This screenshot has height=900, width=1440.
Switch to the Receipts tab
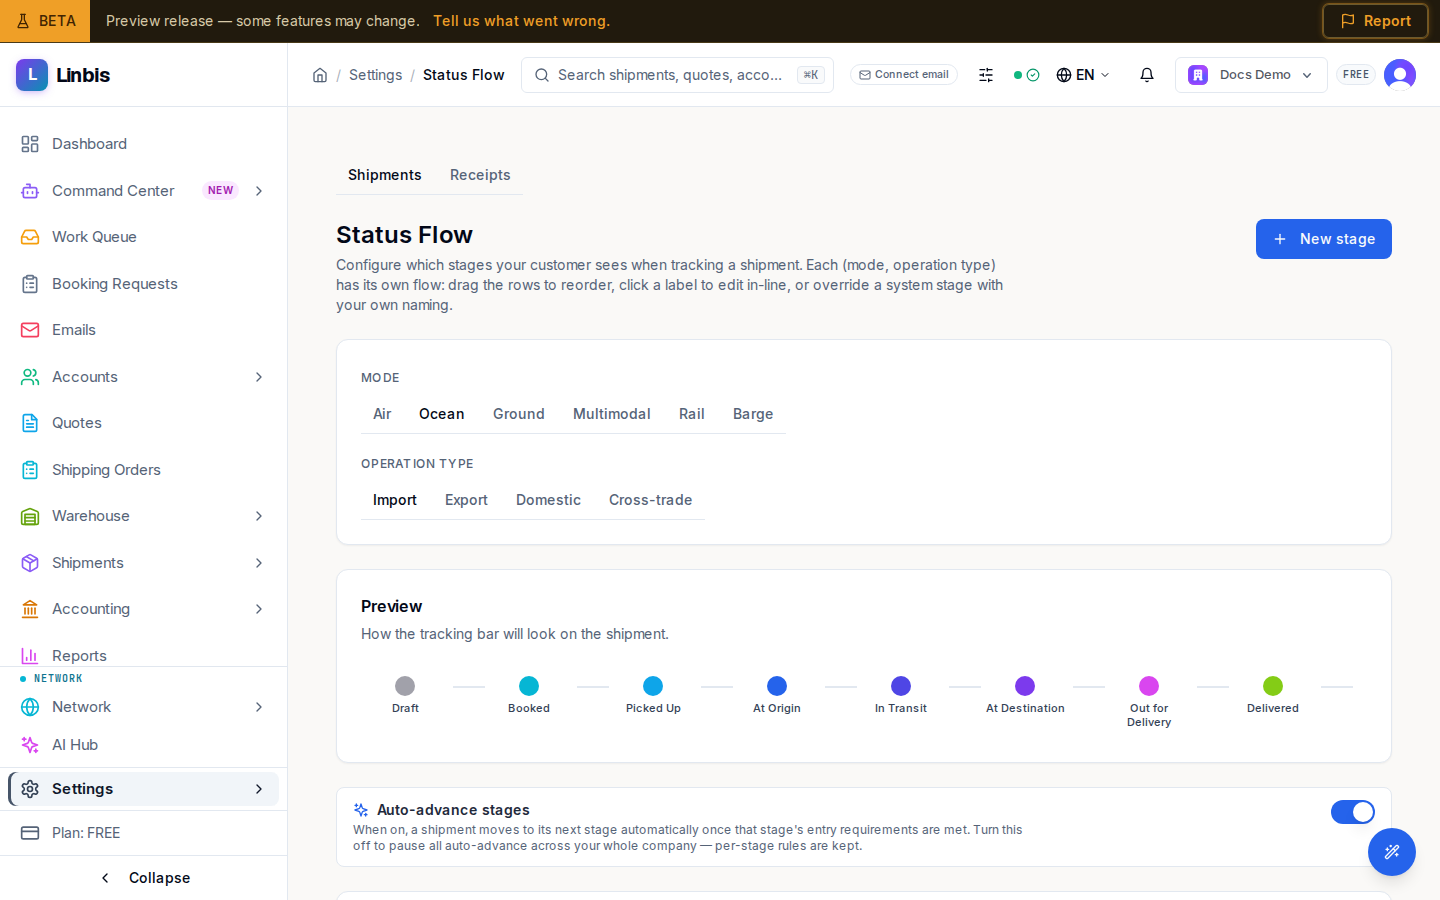480,175
